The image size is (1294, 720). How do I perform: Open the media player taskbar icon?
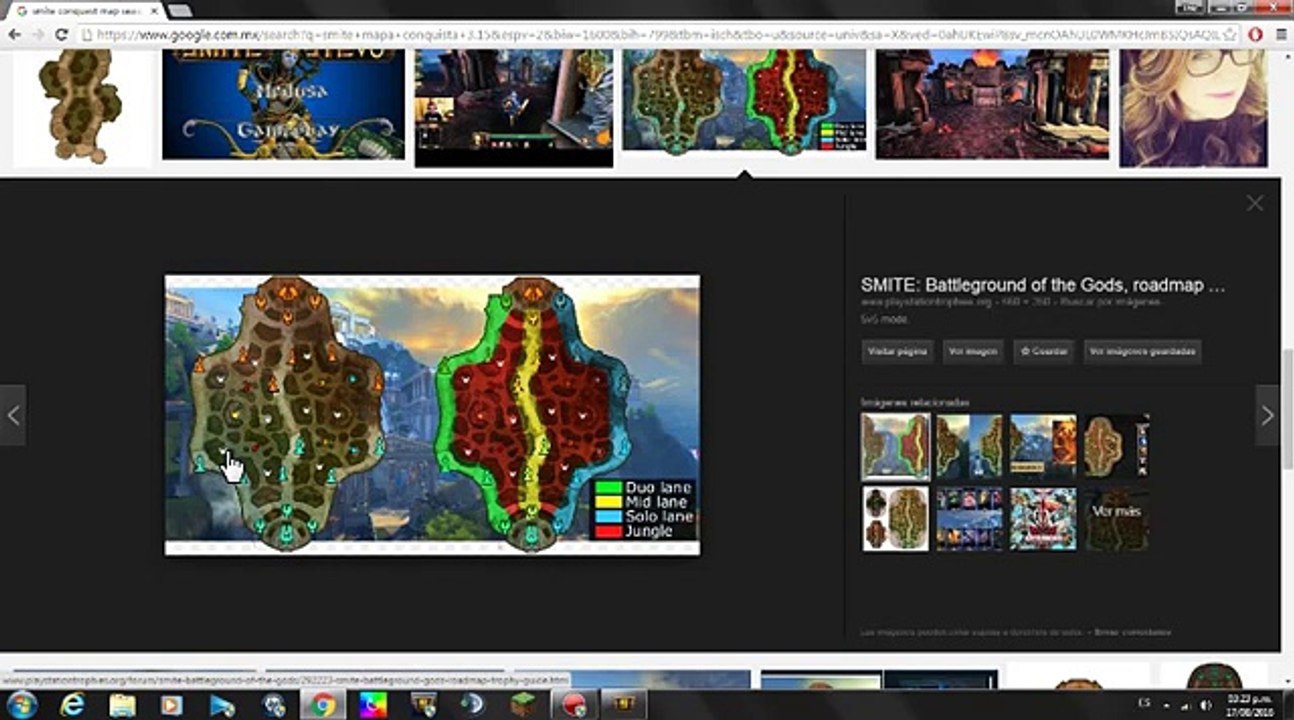(172, 705)
